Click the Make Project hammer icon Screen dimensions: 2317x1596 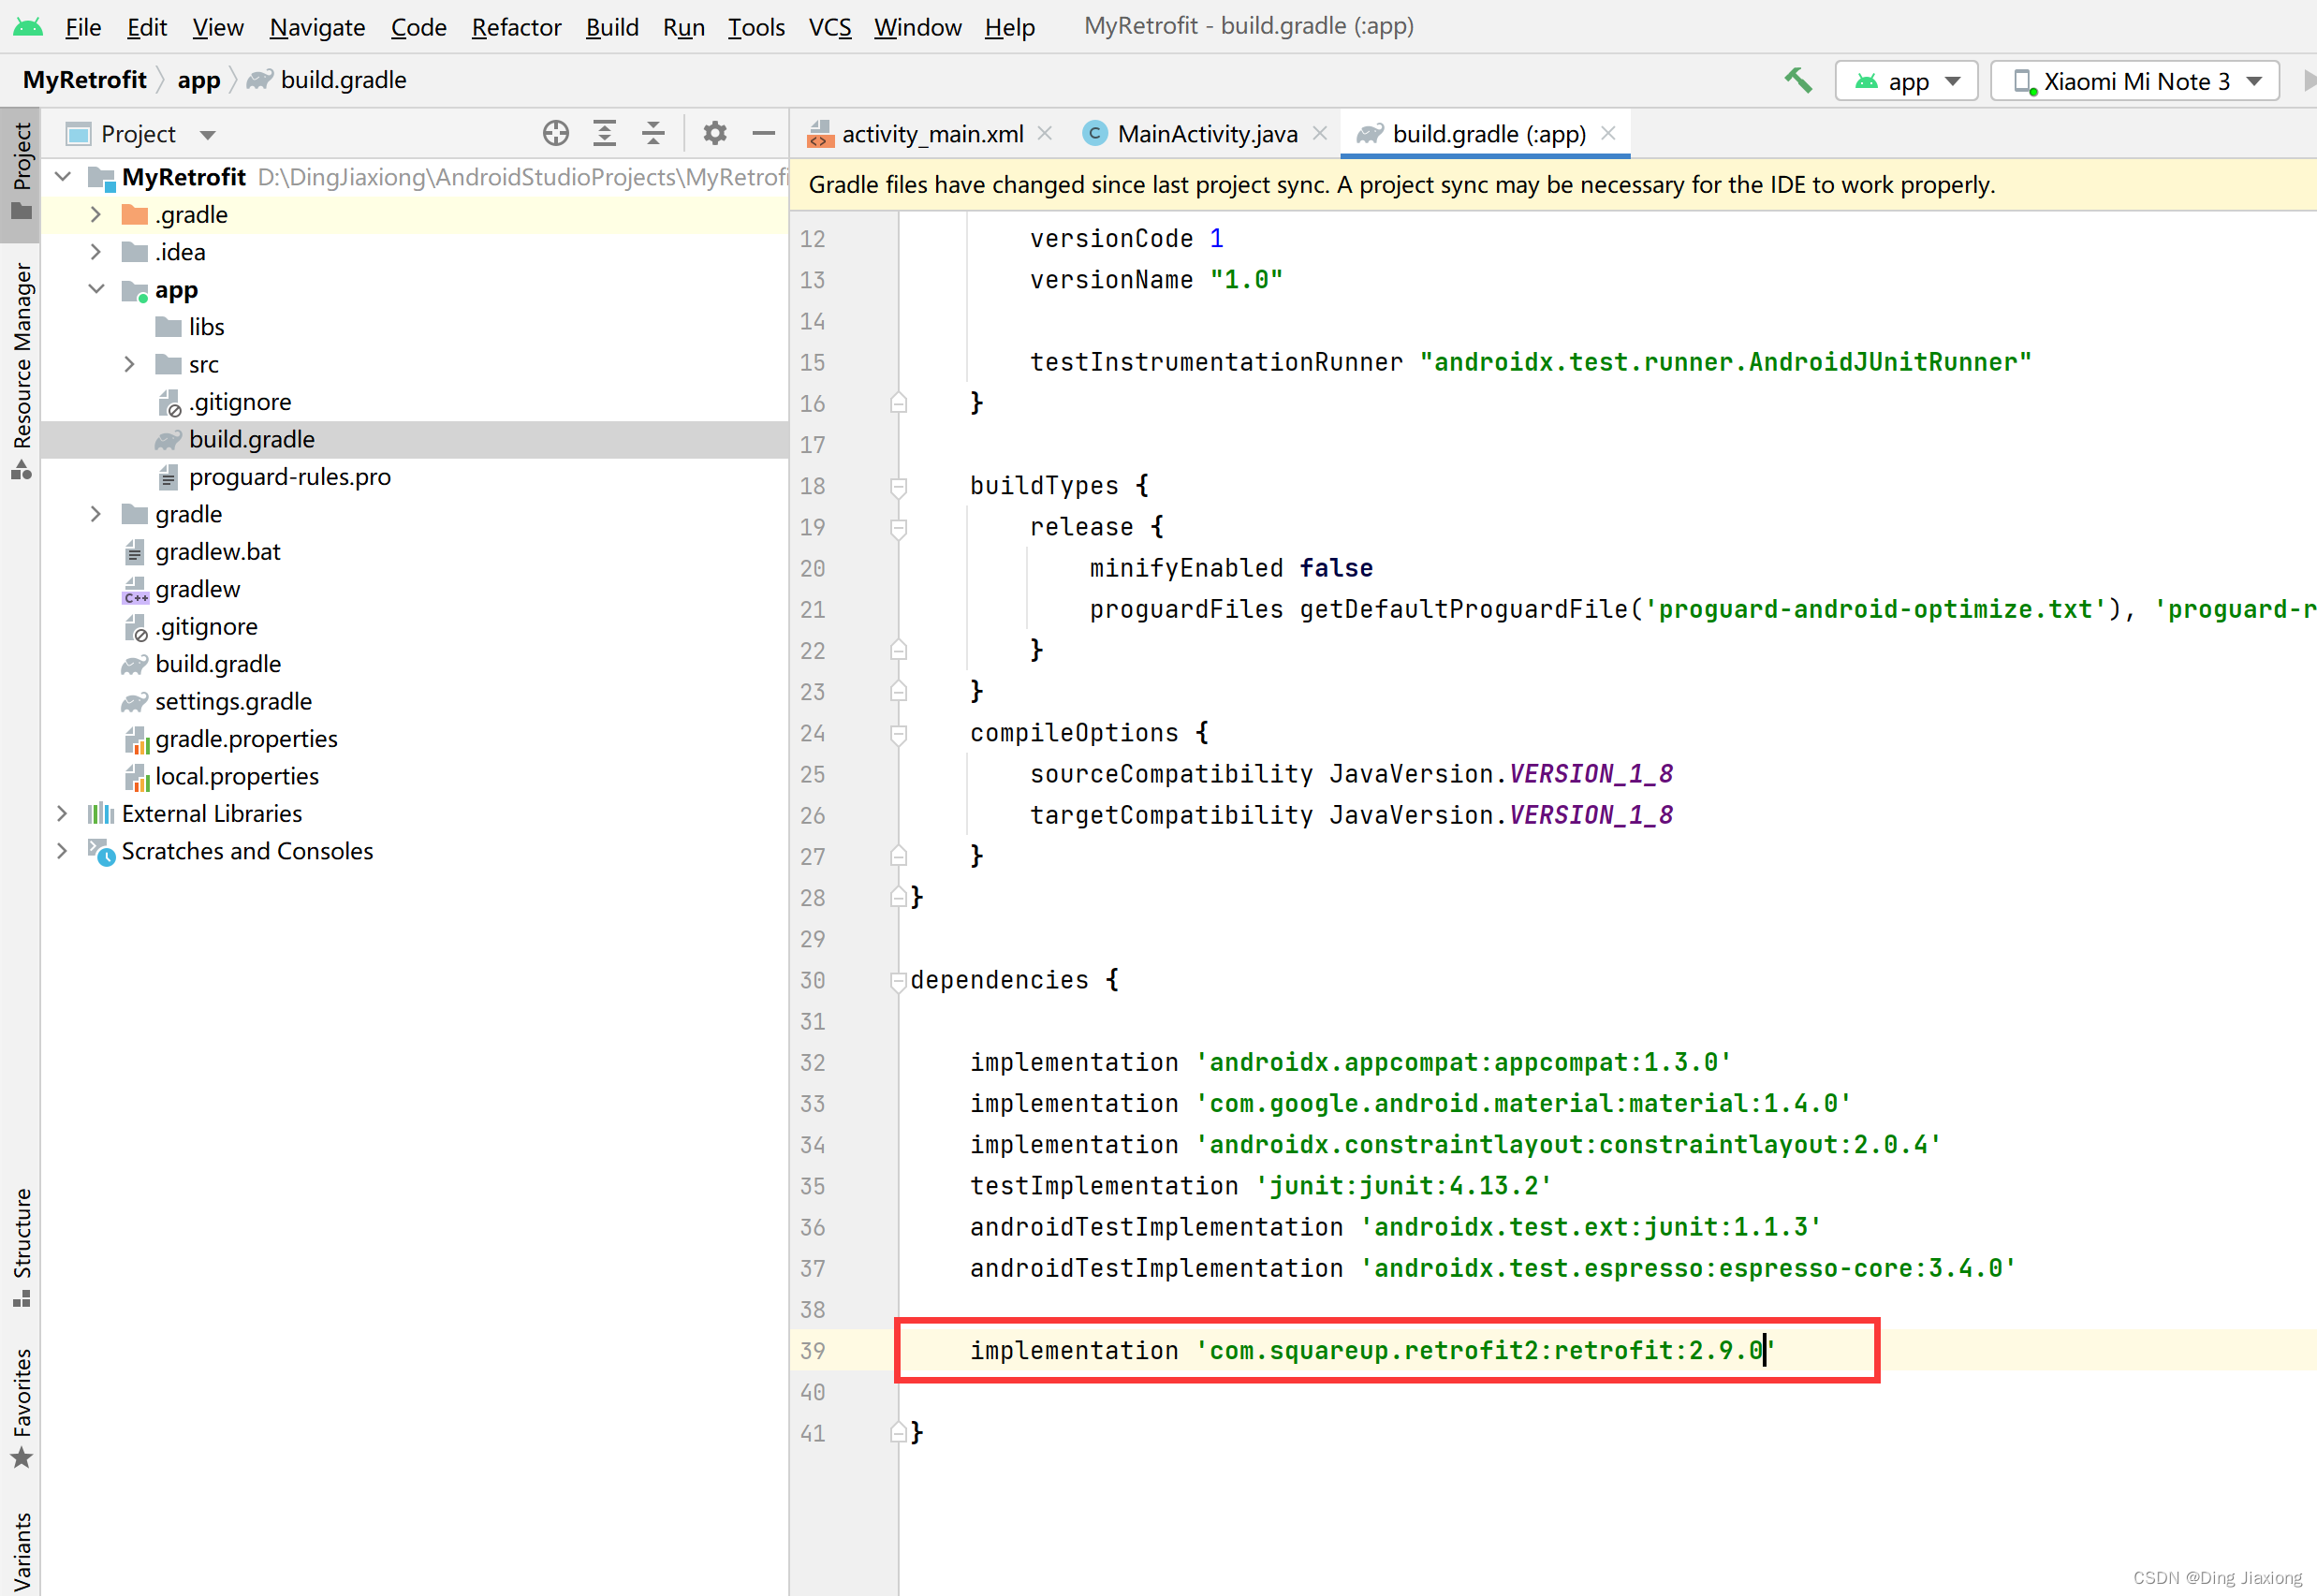click(1797, 81)
